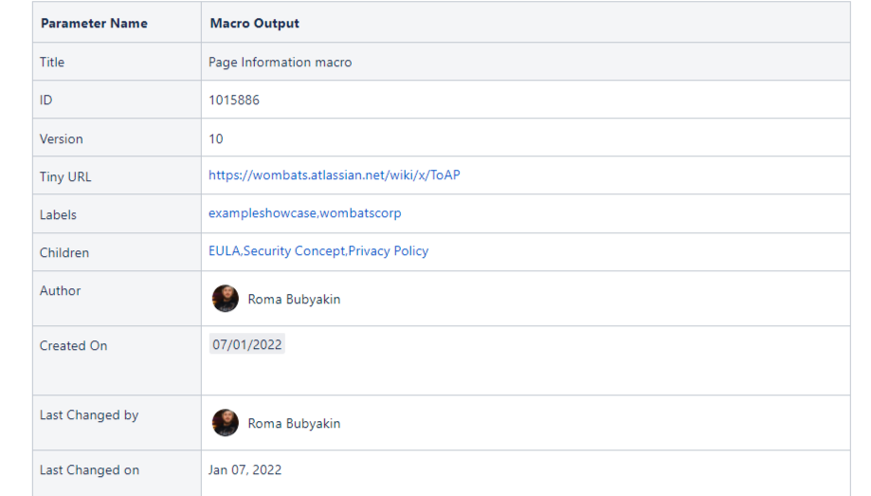The height and width of the screenshot is (496, 871).
Task: Click the Last Changed by avatar picture
Action: (x=225, y=422)
